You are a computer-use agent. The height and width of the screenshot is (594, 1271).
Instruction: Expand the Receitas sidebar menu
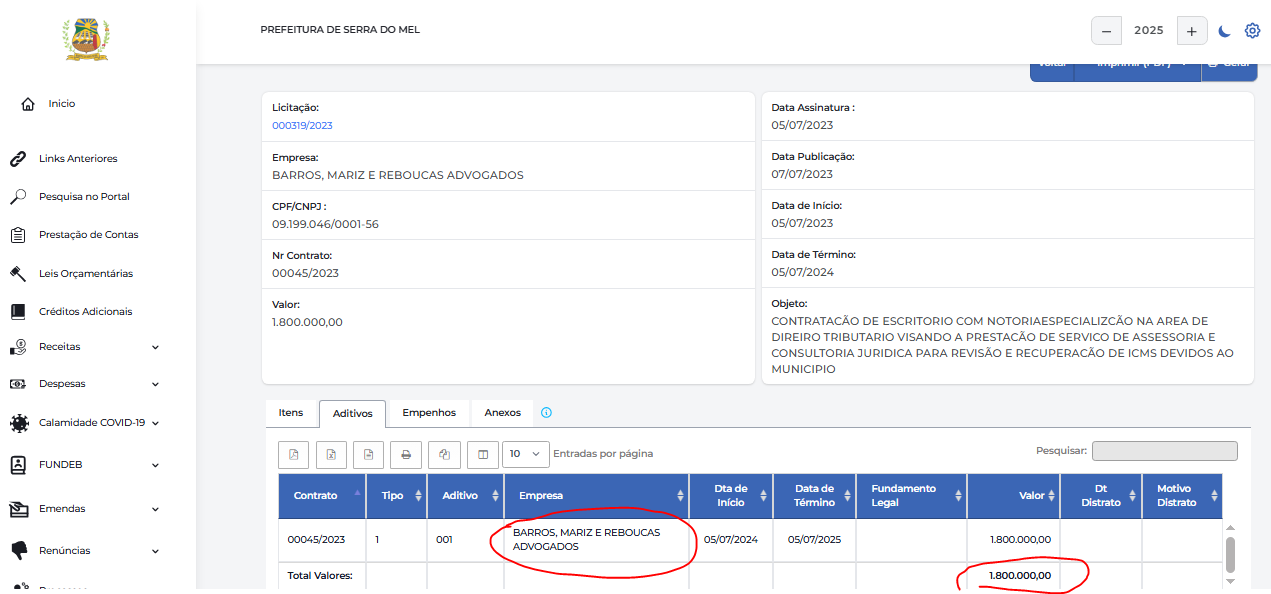(x=155, y=347)
